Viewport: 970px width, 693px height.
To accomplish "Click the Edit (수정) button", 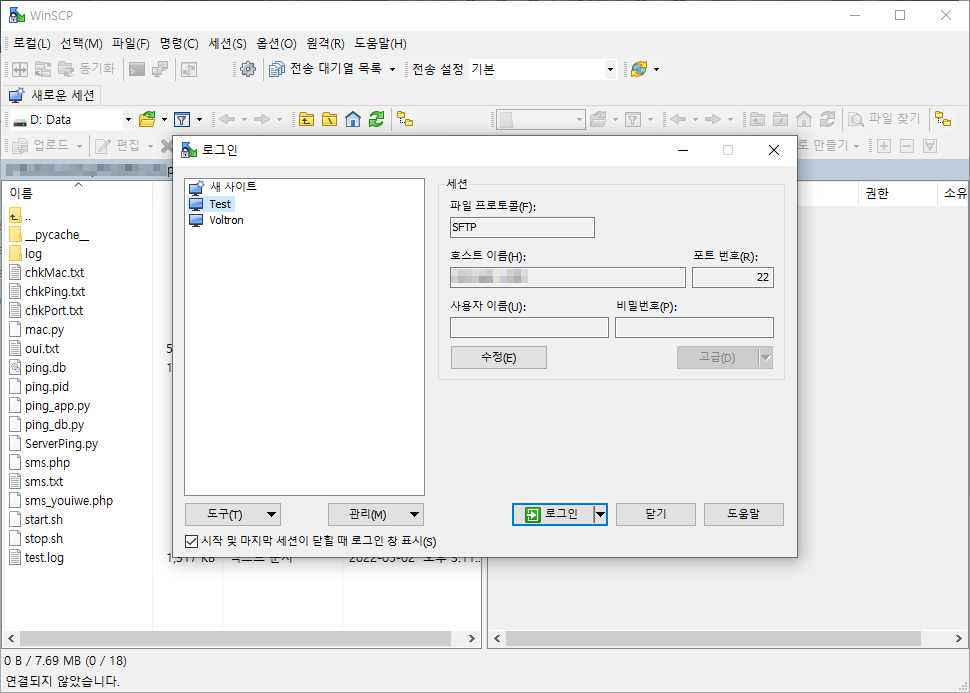I will coord(499,358).
